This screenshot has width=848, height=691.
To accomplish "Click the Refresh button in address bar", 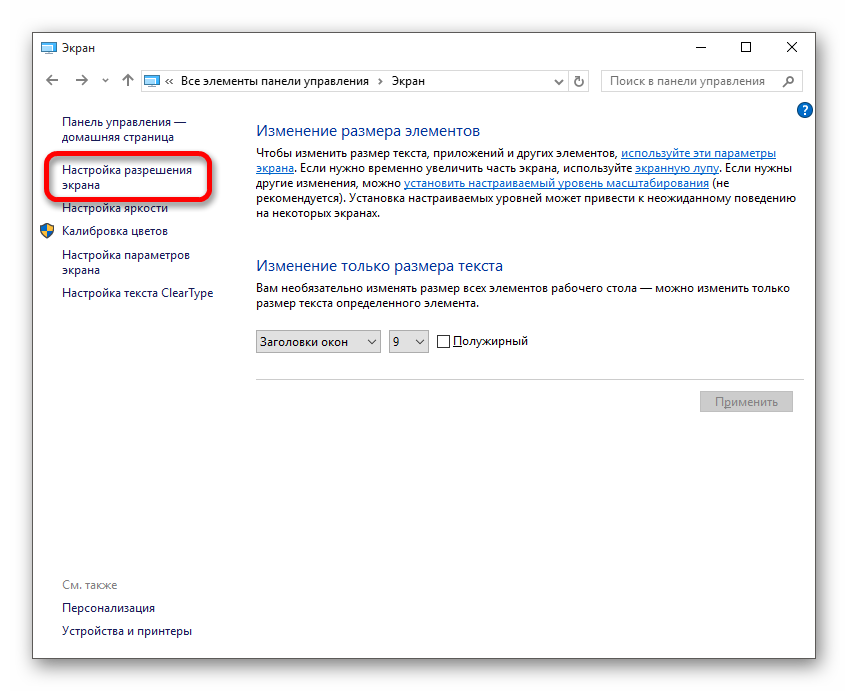I will (579, 81).
